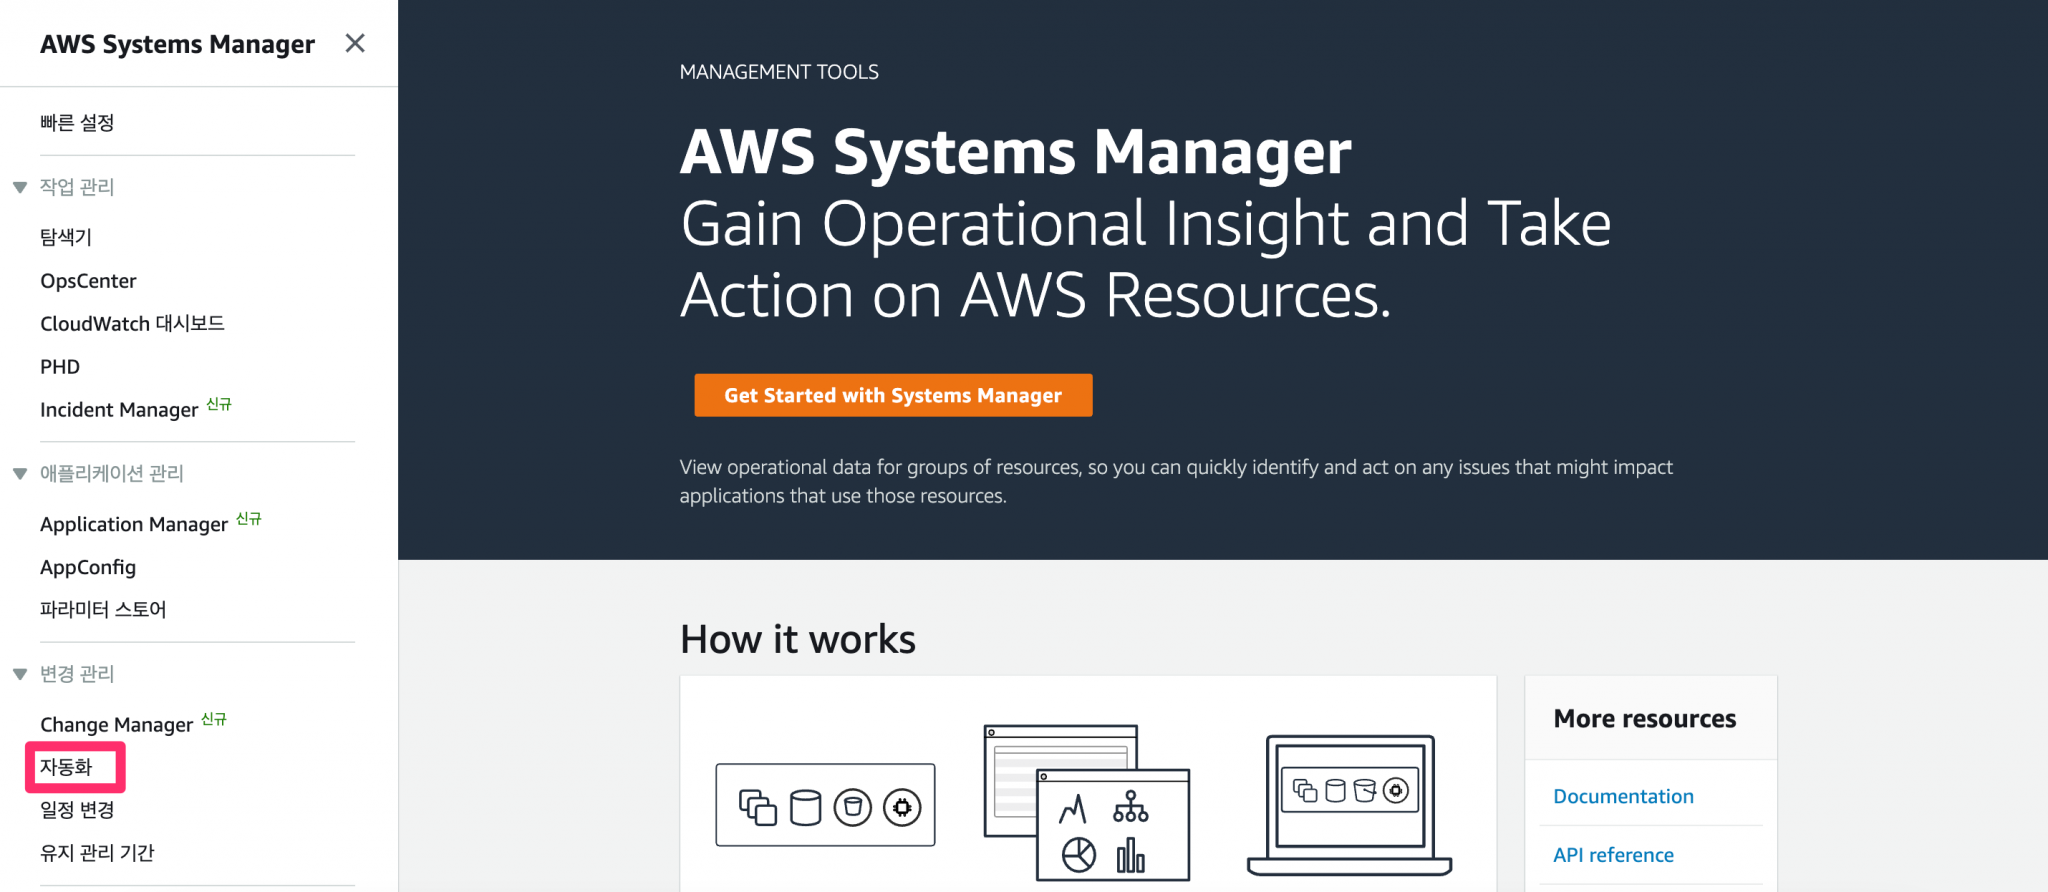This screenshot has width=2048, height=892.
Task: Collapse the 작업 관리 section
Action: pyautogui.click(x=20, y=187)
